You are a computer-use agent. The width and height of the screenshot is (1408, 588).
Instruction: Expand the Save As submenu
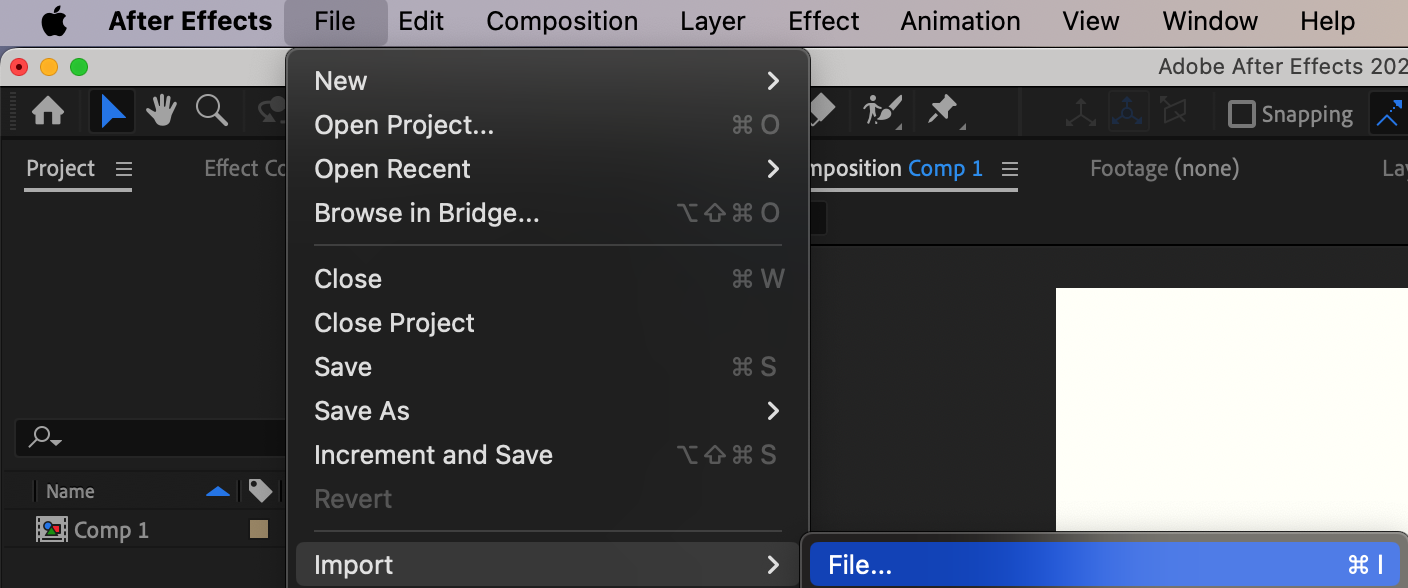[547, 411]
